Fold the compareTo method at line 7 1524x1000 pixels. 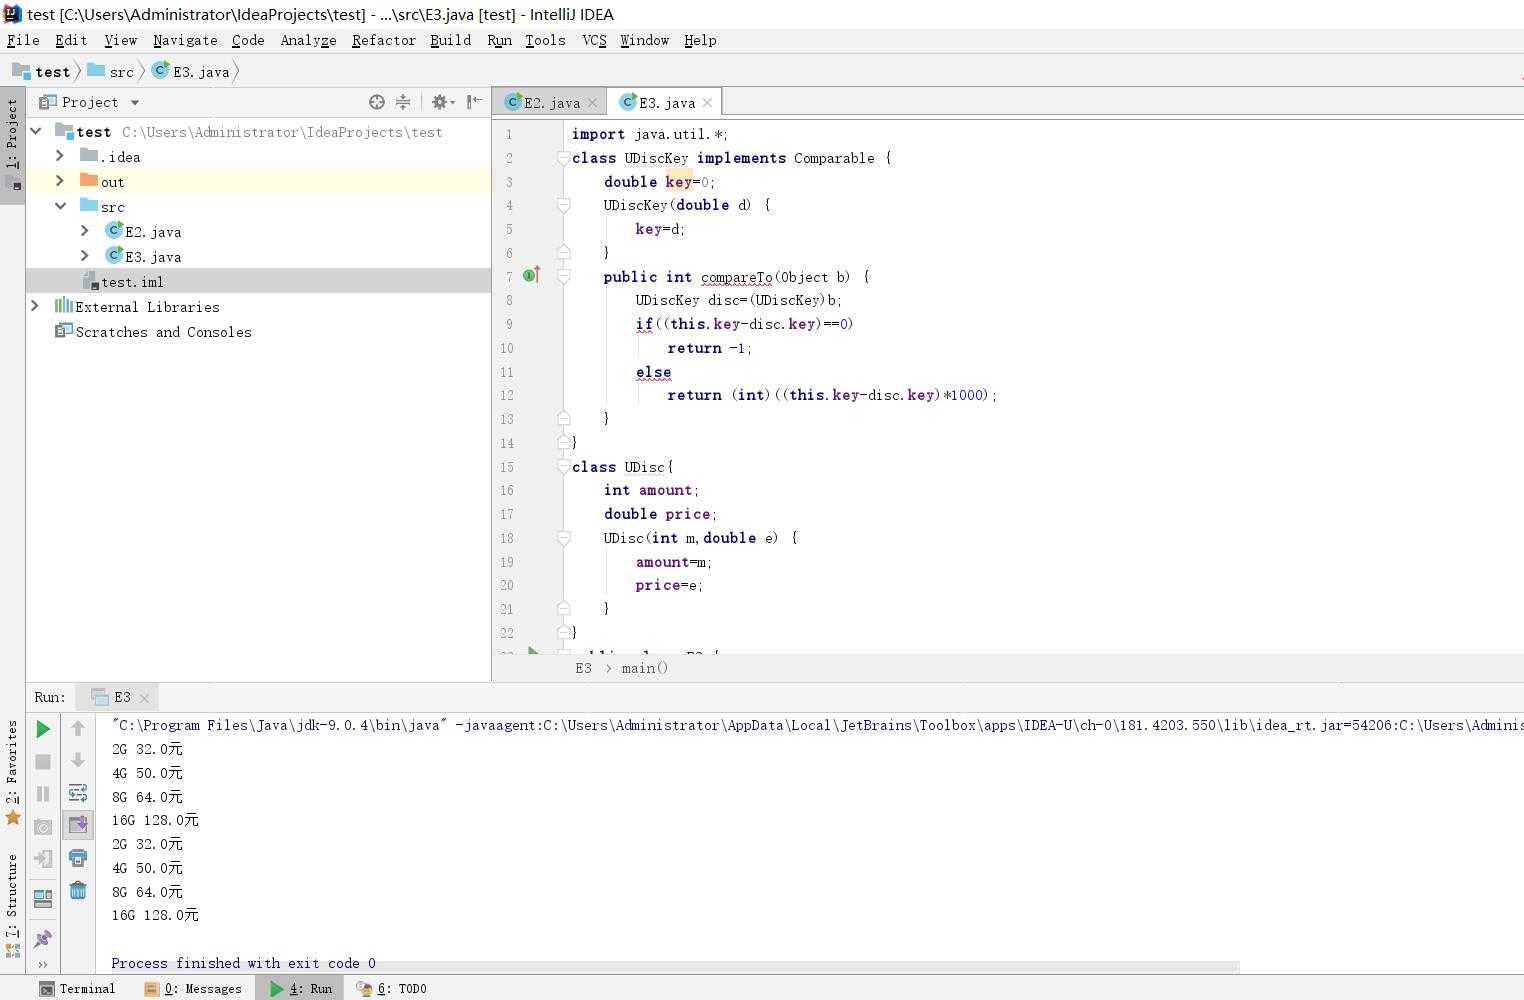pos(563,277)
